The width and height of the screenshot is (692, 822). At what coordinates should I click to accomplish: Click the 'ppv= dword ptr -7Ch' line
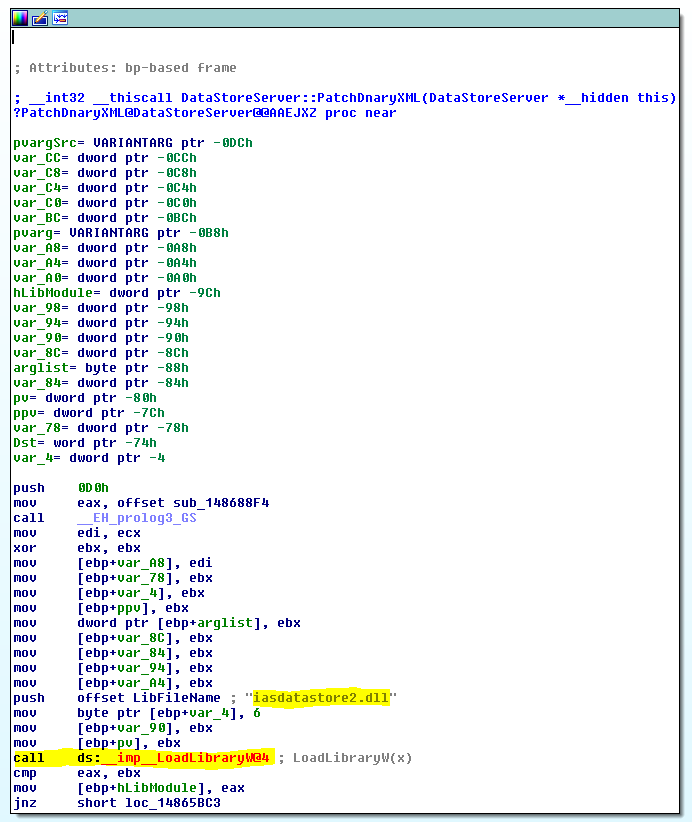tap(89, 414)
